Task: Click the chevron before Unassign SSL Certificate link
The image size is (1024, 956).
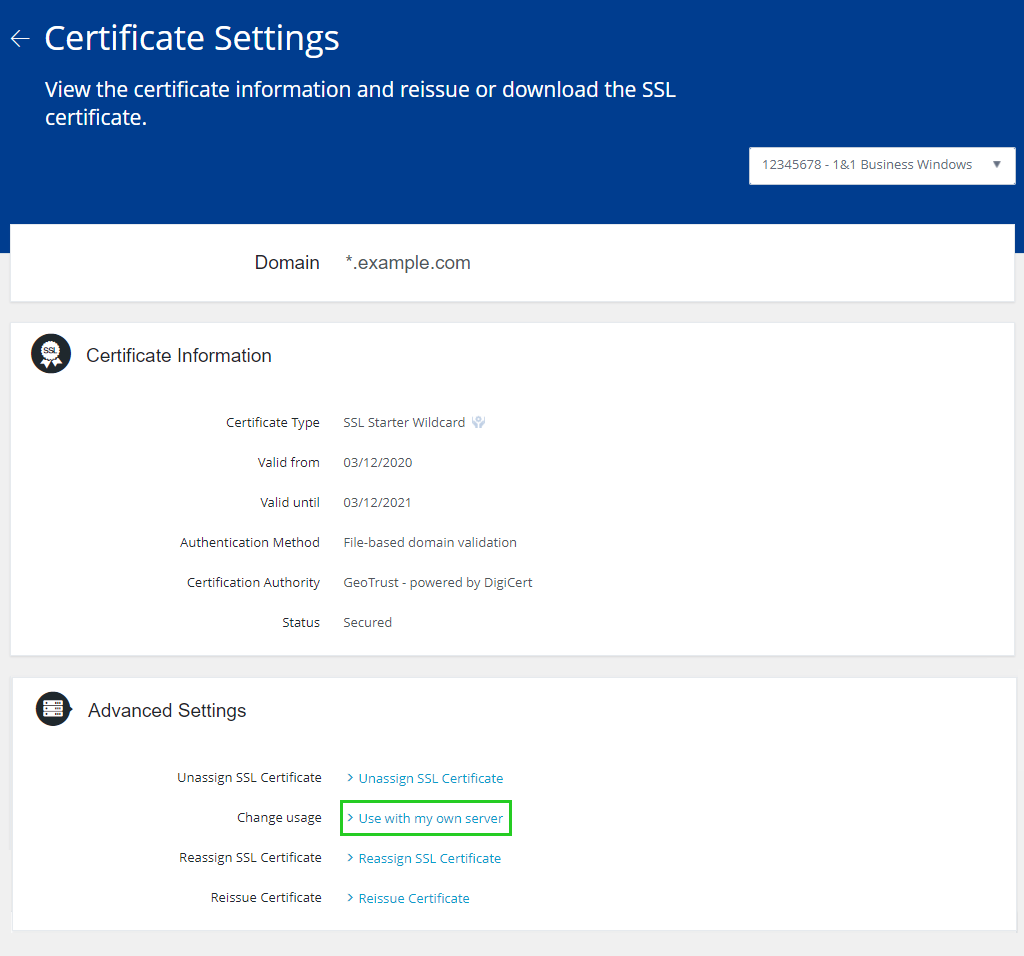Action: [350, 778]
